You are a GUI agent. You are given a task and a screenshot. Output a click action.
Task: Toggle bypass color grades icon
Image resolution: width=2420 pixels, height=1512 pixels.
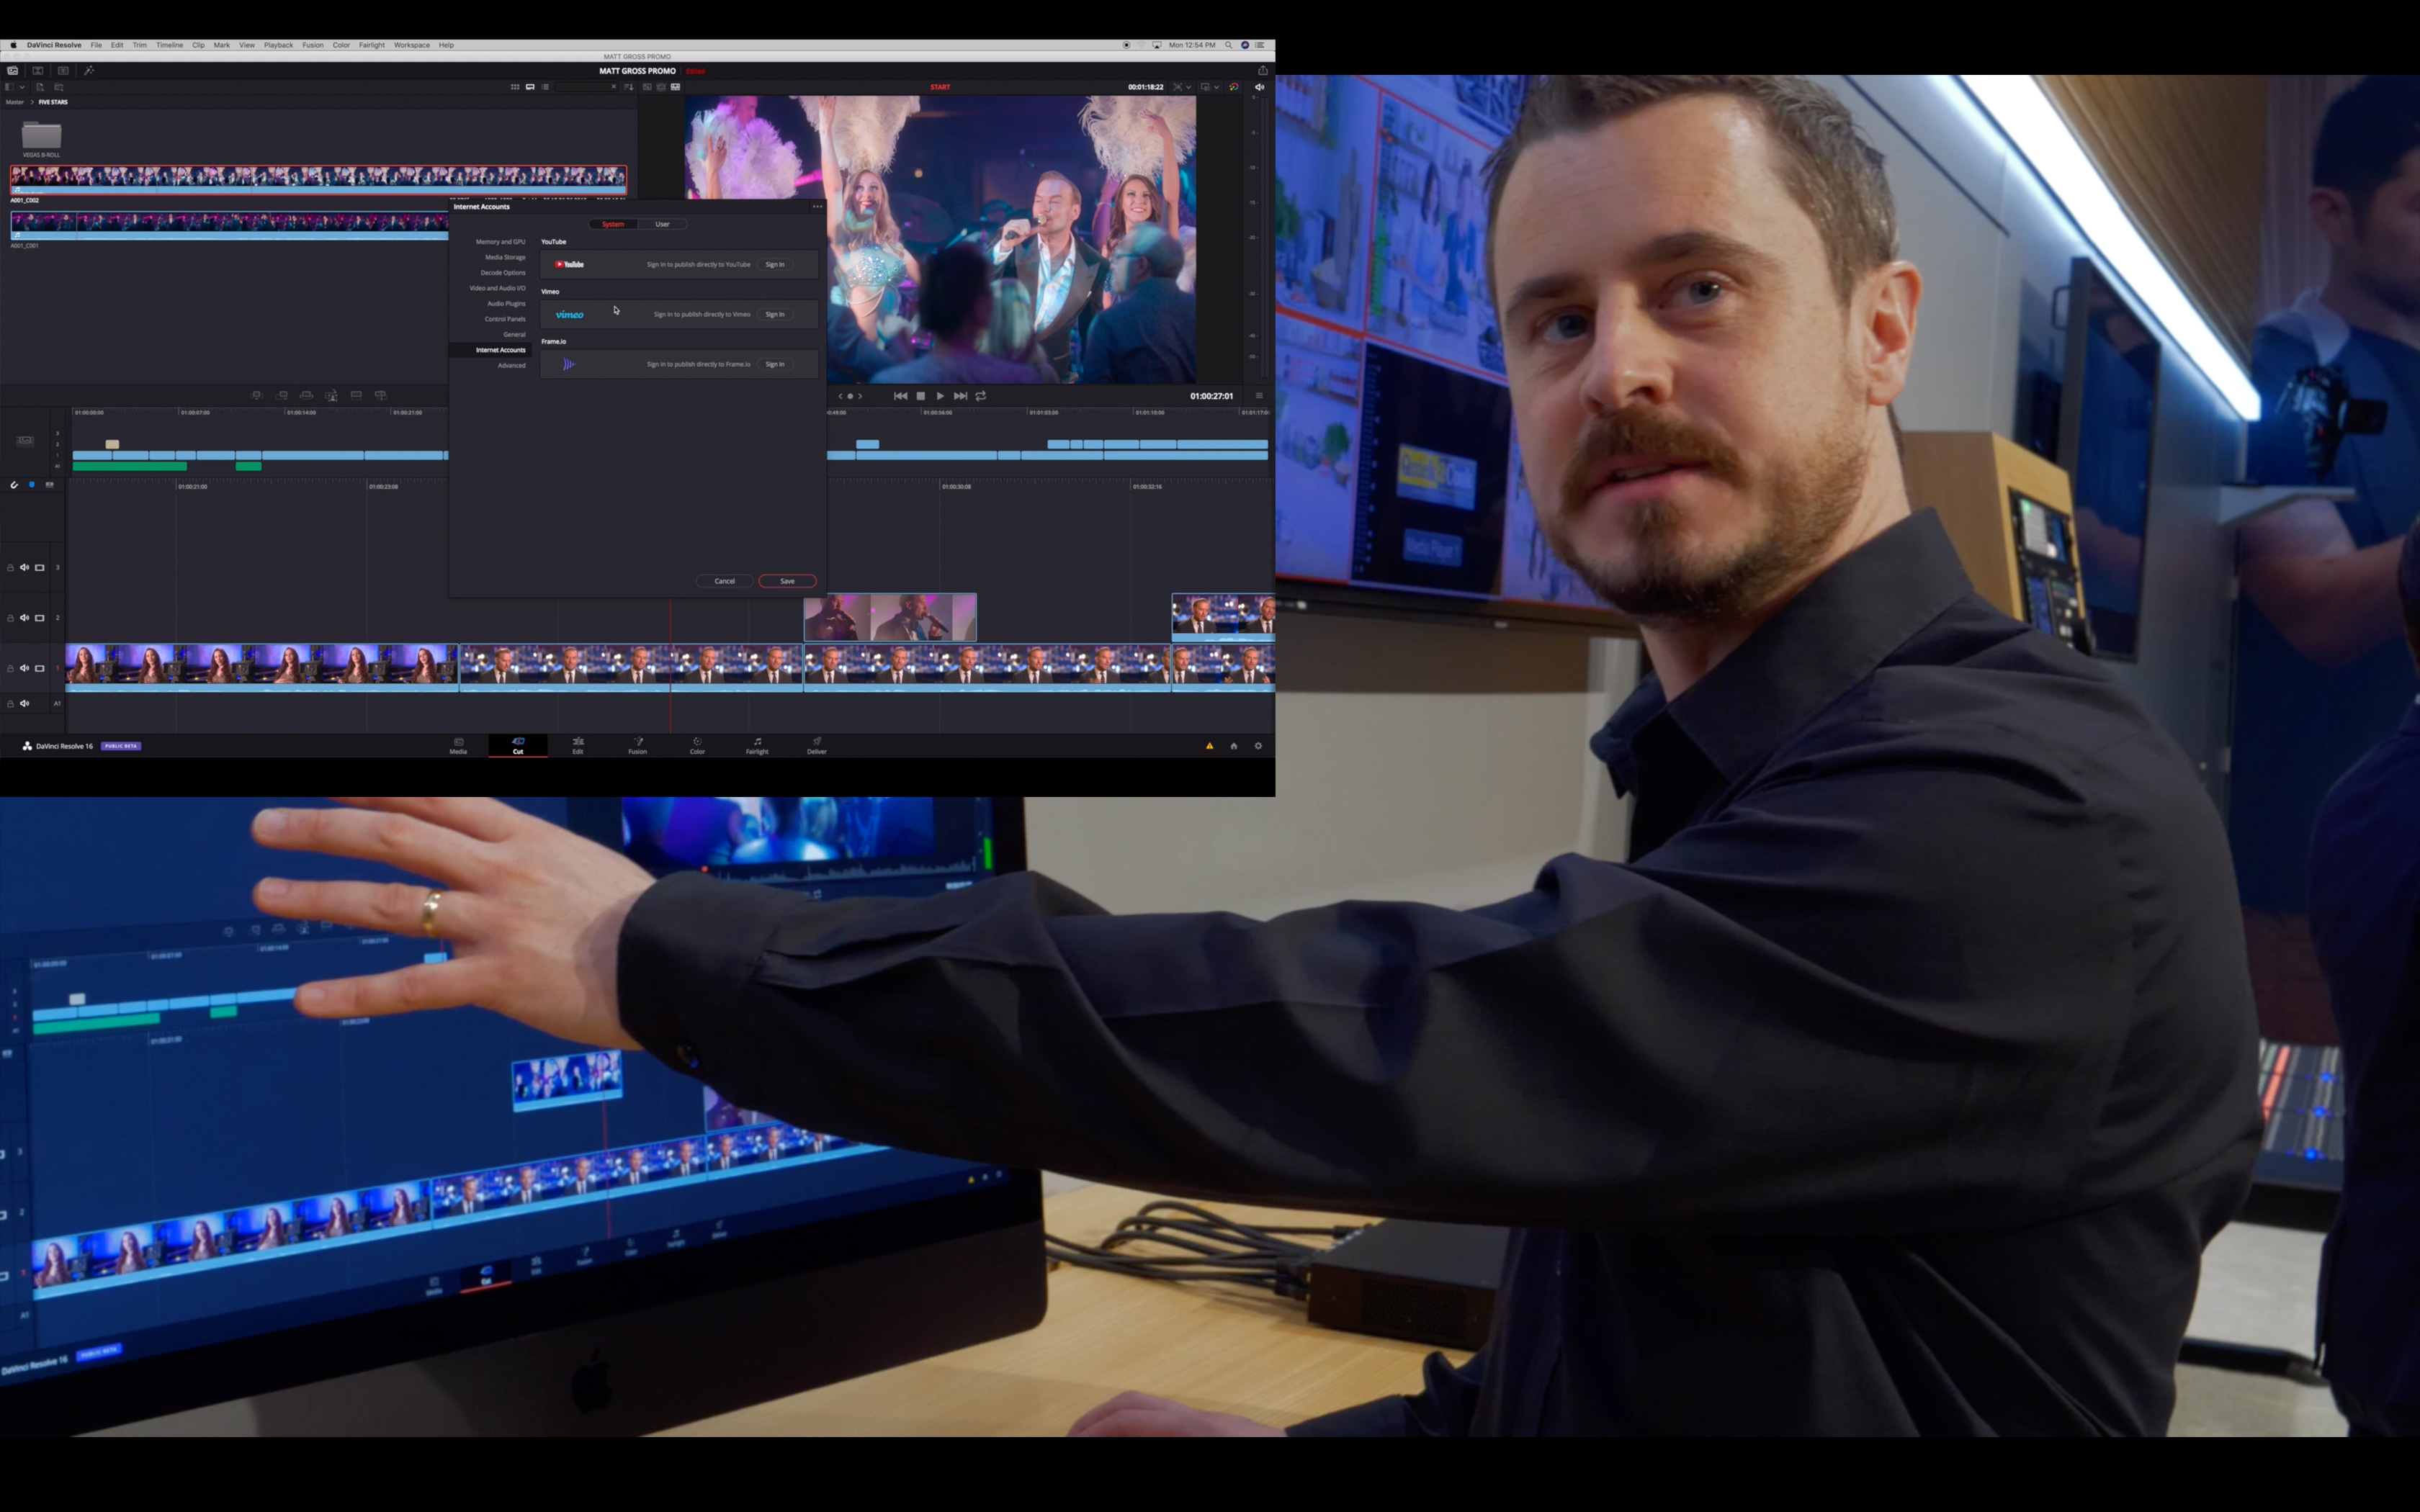1234,87
